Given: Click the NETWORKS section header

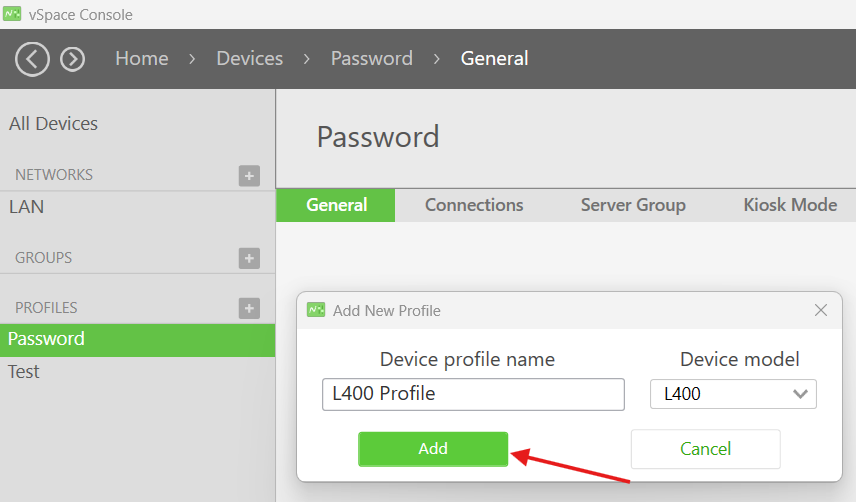Looking at the screenshot, I should click(x=54, y=175).
